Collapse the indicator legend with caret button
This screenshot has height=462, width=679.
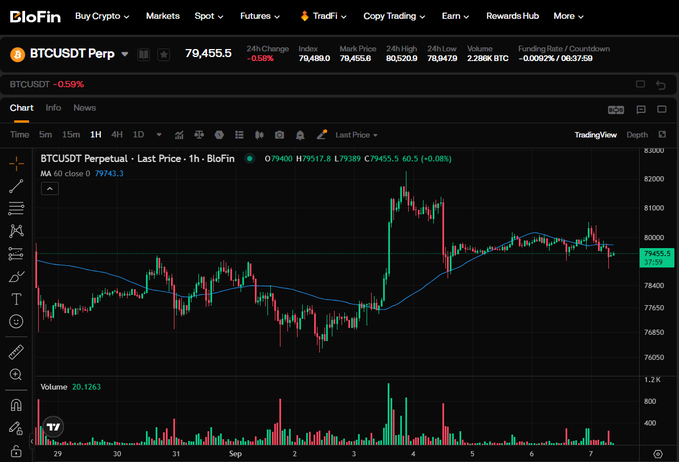coord(50,189)
